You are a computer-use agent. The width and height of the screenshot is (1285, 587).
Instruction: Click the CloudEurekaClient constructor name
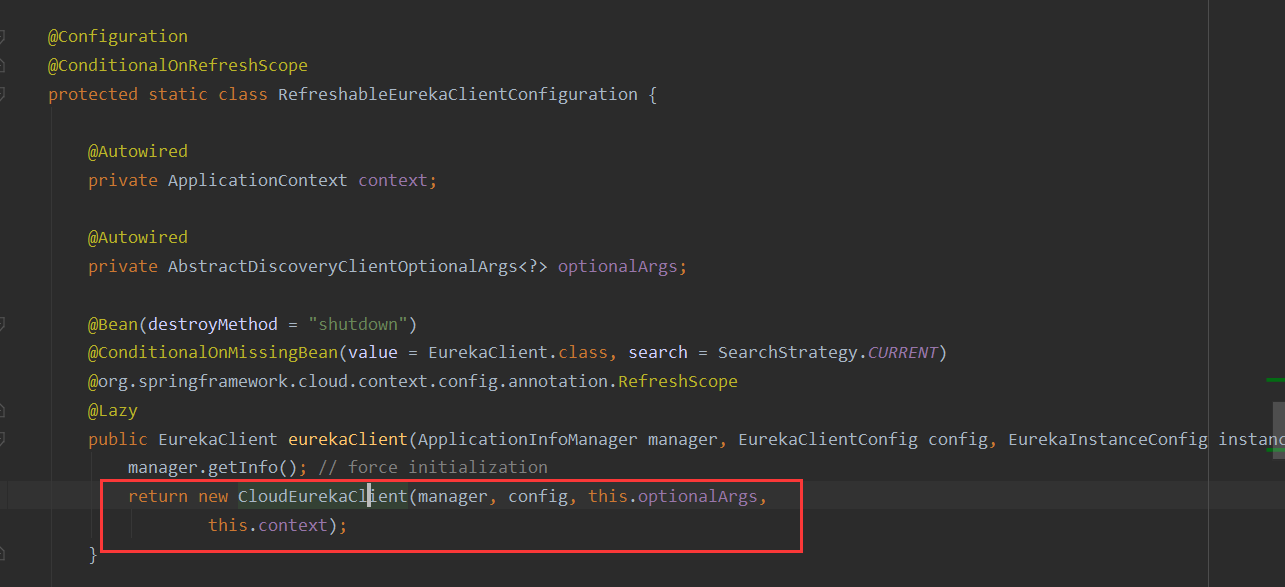323,496
